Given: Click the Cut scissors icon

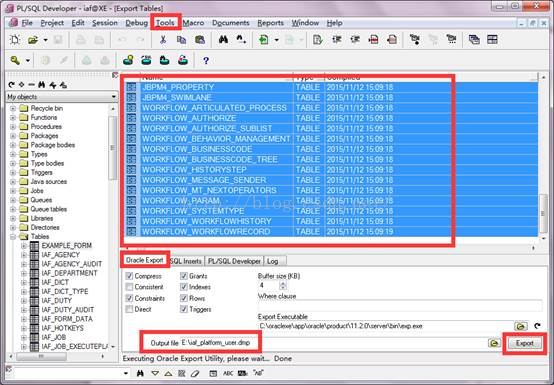Looking at the screenshot, I should [x=163, y=40].
